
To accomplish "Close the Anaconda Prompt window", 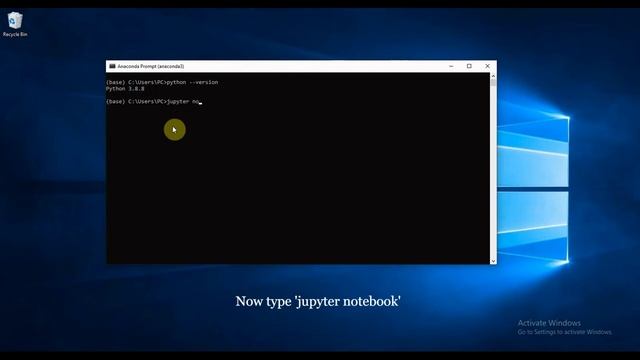I will [487, 66].
